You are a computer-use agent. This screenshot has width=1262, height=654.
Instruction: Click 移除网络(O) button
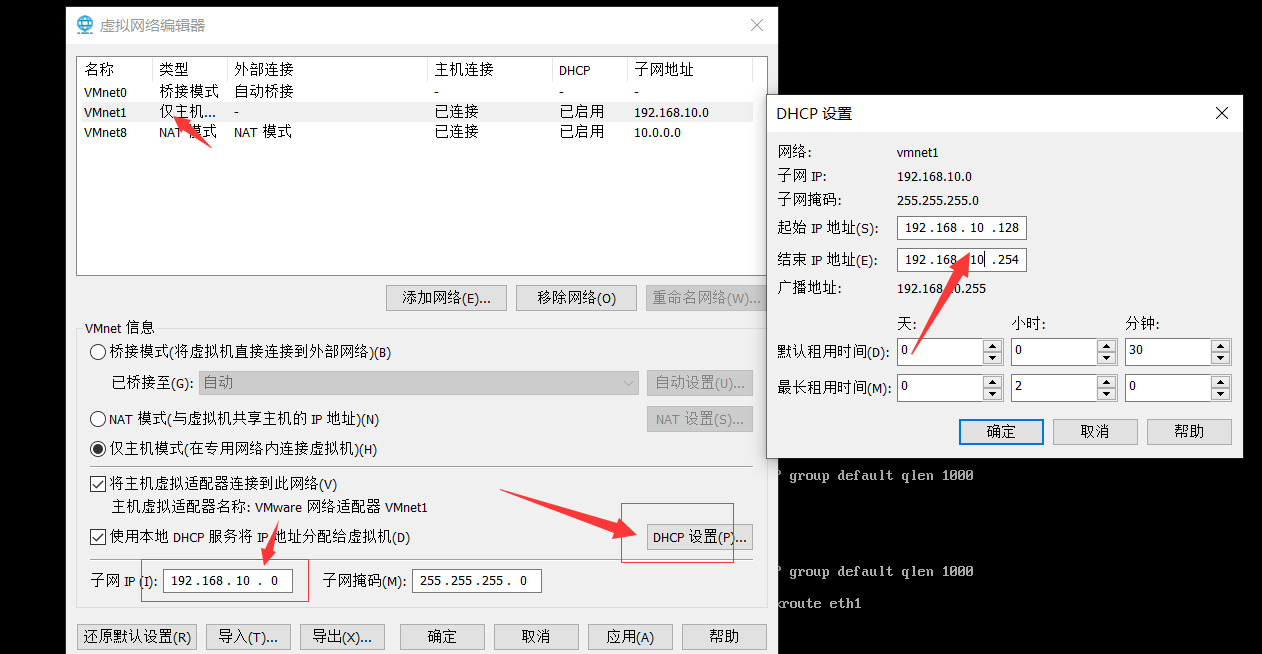pos(576,298)
